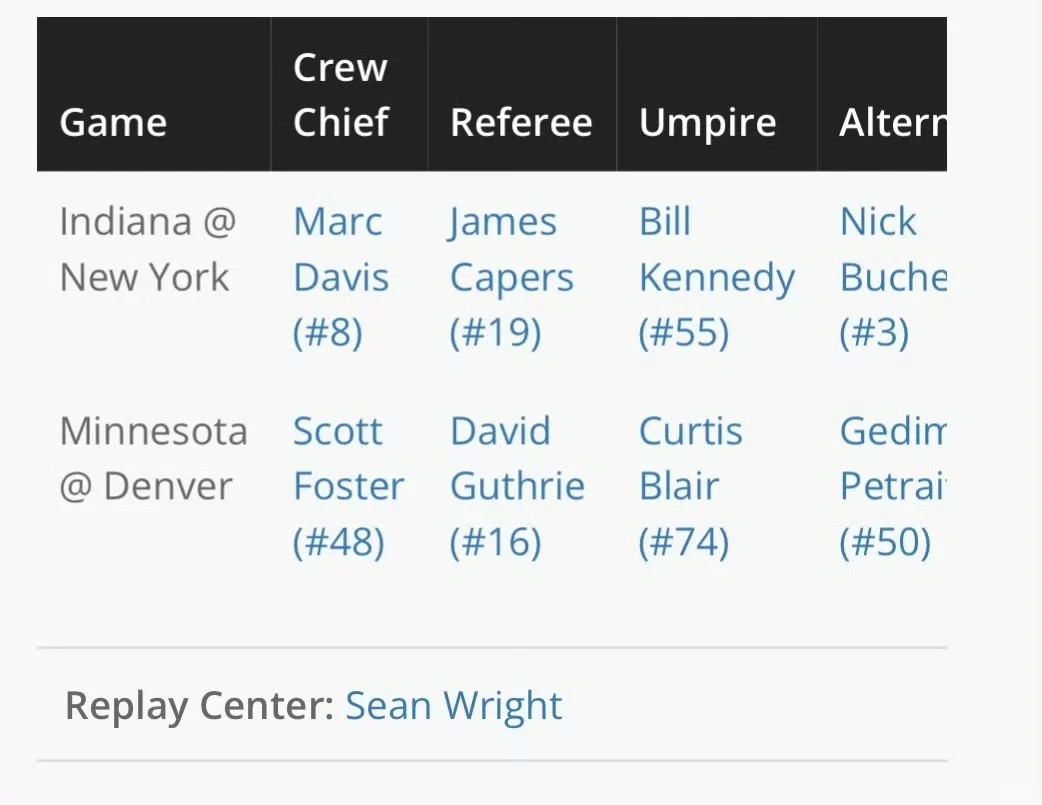Select the Minnesota @ Denver game cell
This screenshot has height=805, width=1042.
click(153, 459)
